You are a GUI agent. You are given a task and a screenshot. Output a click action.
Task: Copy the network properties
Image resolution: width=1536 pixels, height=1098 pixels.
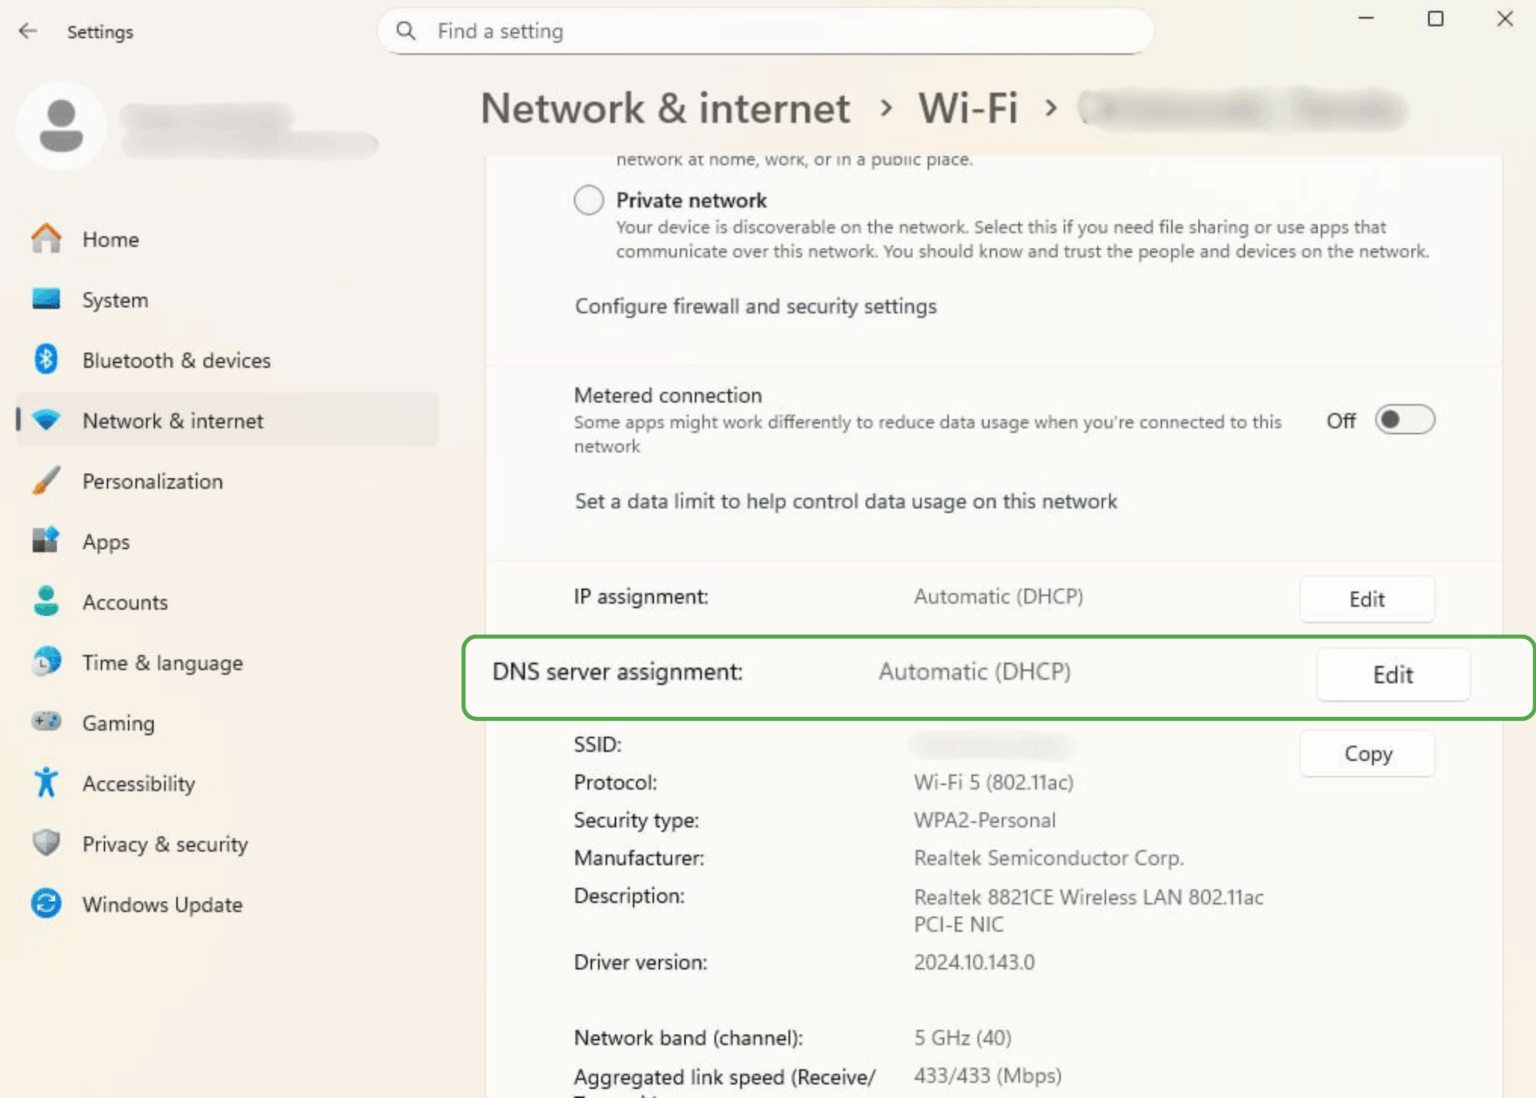(x=1367, y=754)
